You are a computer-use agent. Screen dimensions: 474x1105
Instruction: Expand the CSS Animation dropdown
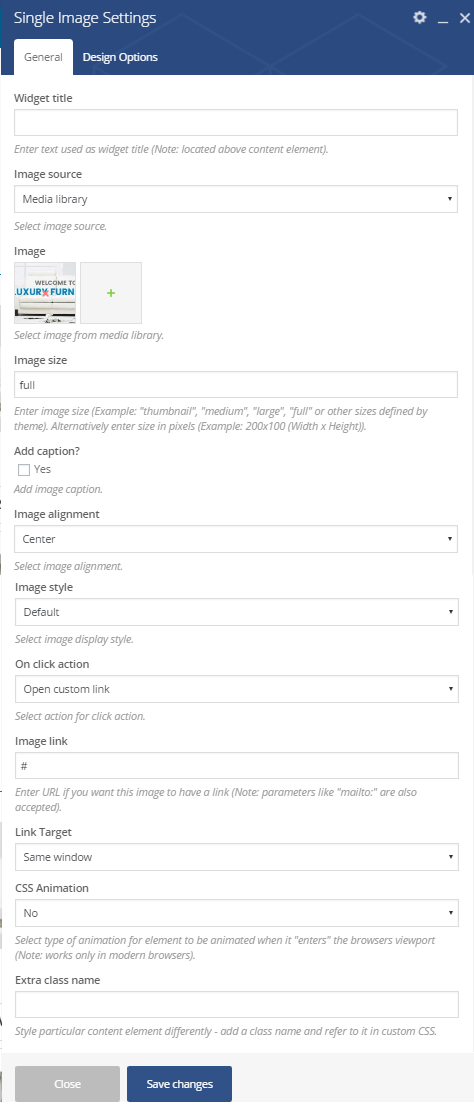[237, 913]
